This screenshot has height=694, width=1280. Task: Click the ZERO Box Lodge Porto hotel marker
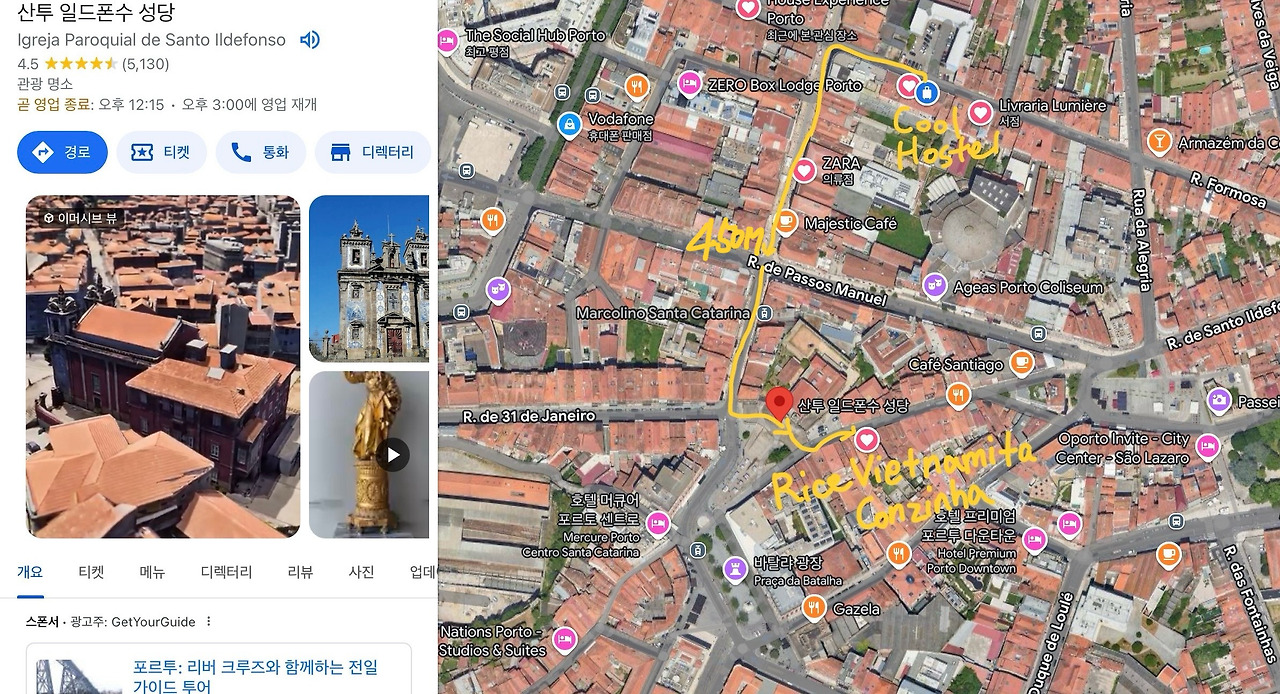coord(689,83)
